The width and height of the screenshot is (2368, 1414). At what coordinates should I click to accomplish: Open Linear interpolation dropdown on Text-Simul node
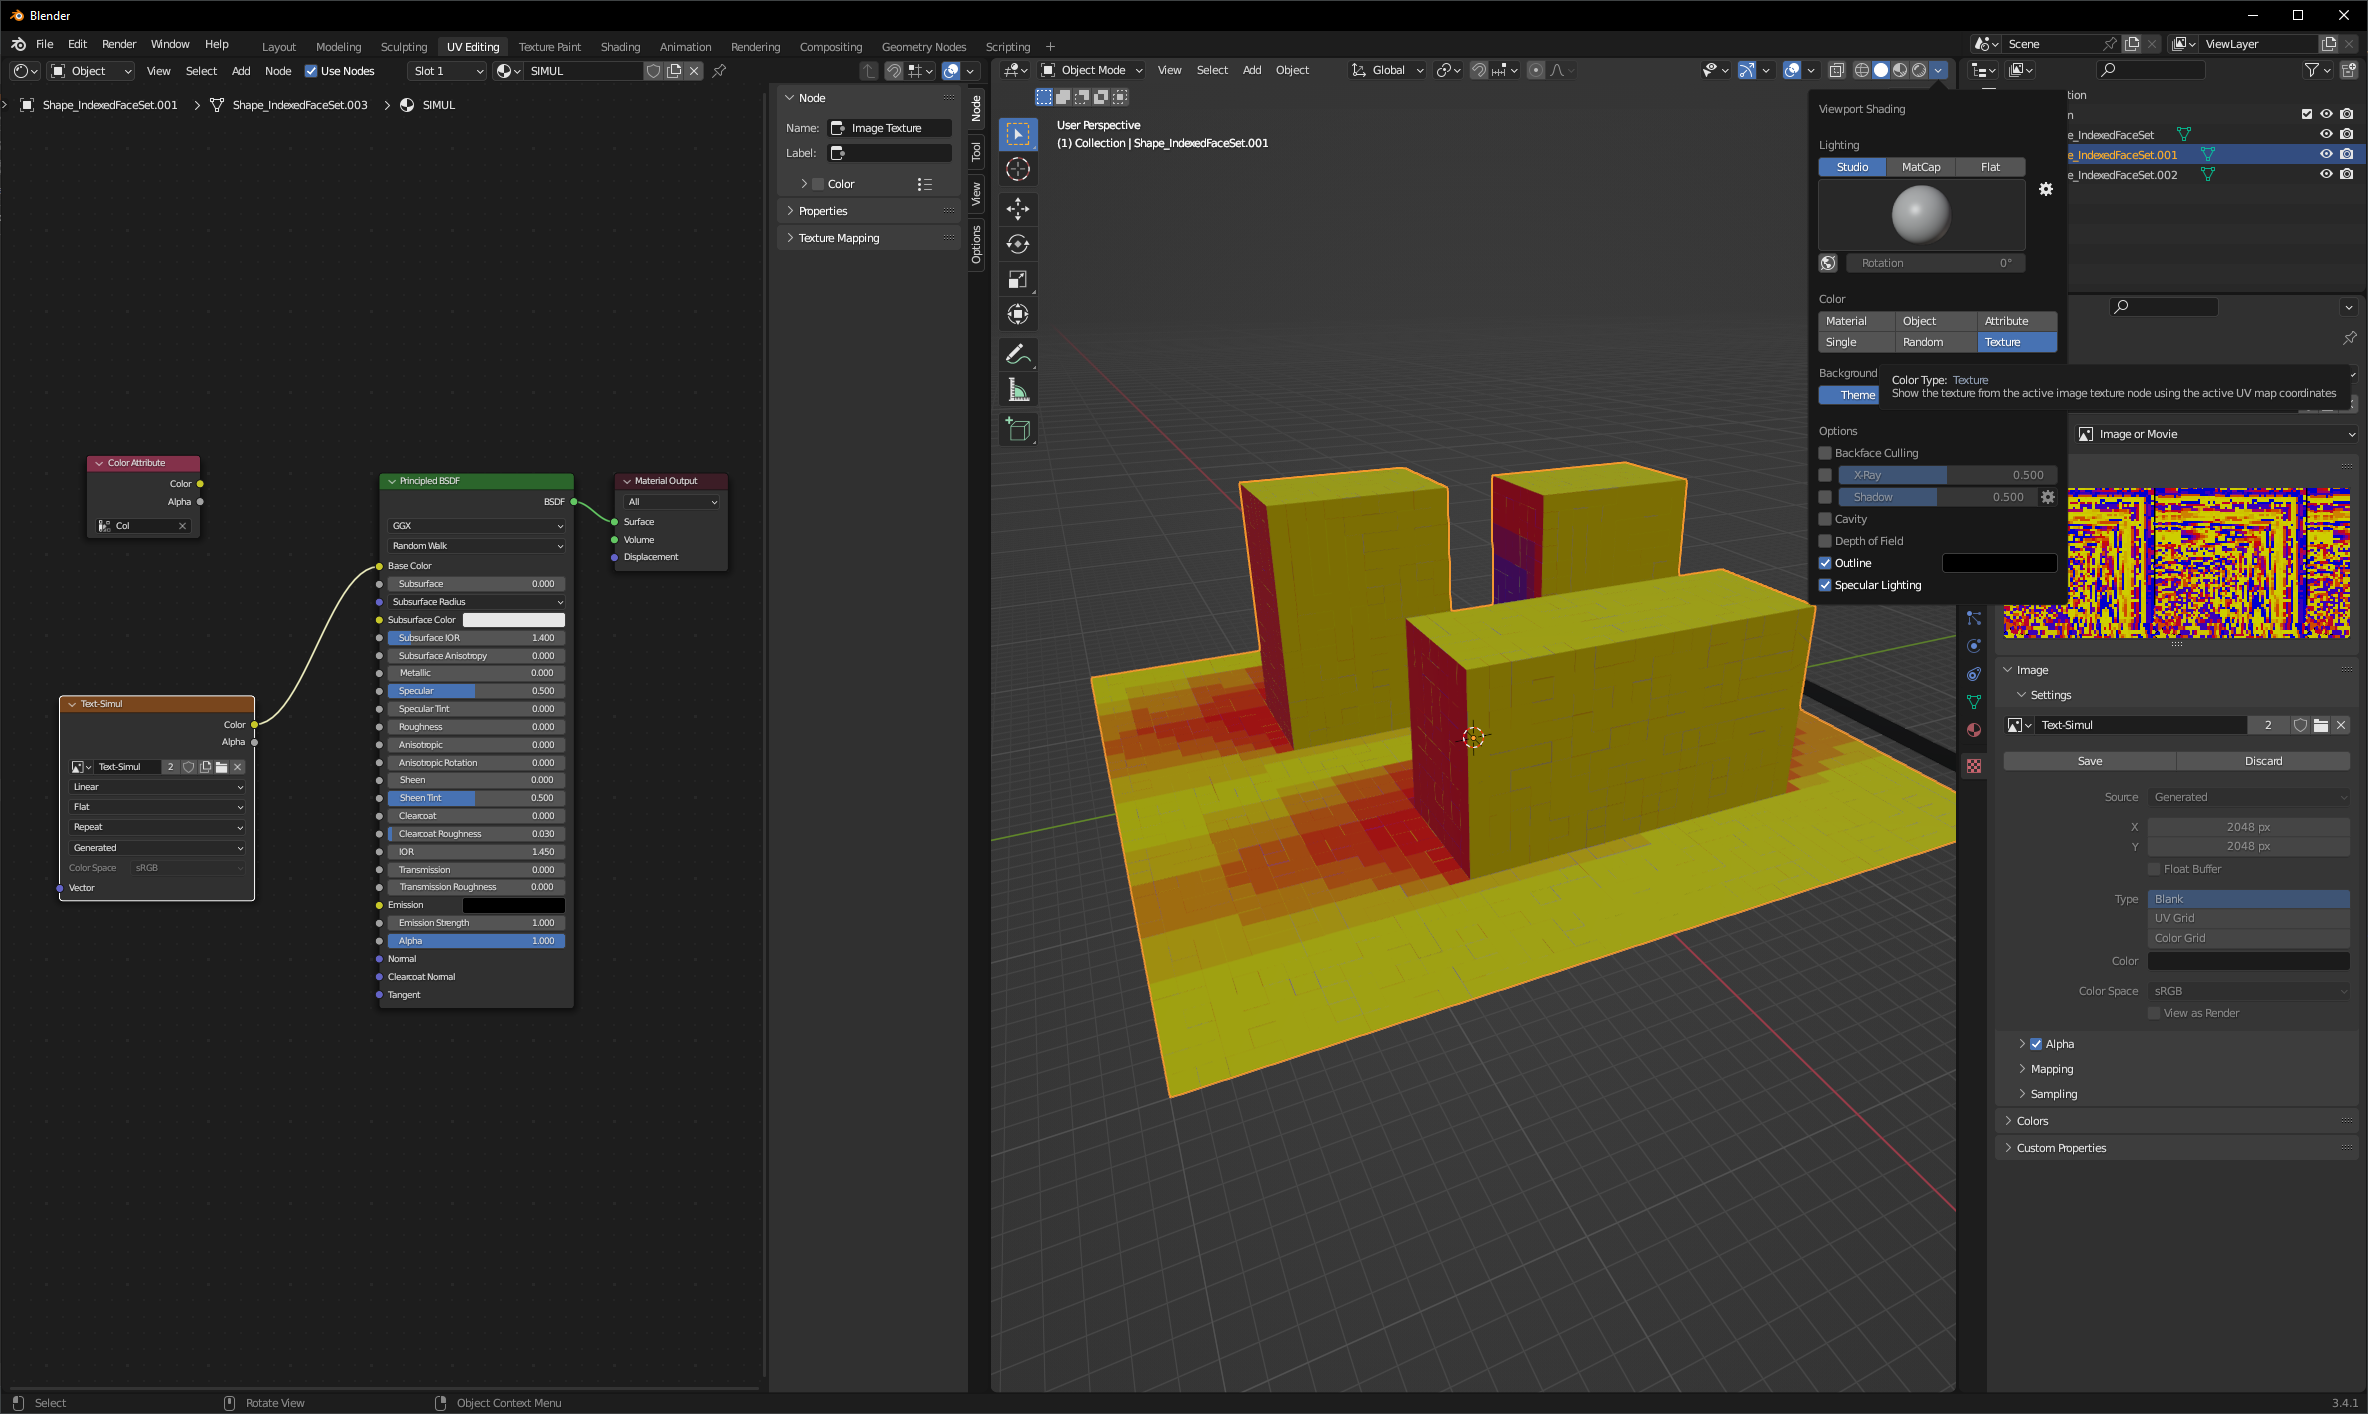pyautogui.click(x=157, y=787)
